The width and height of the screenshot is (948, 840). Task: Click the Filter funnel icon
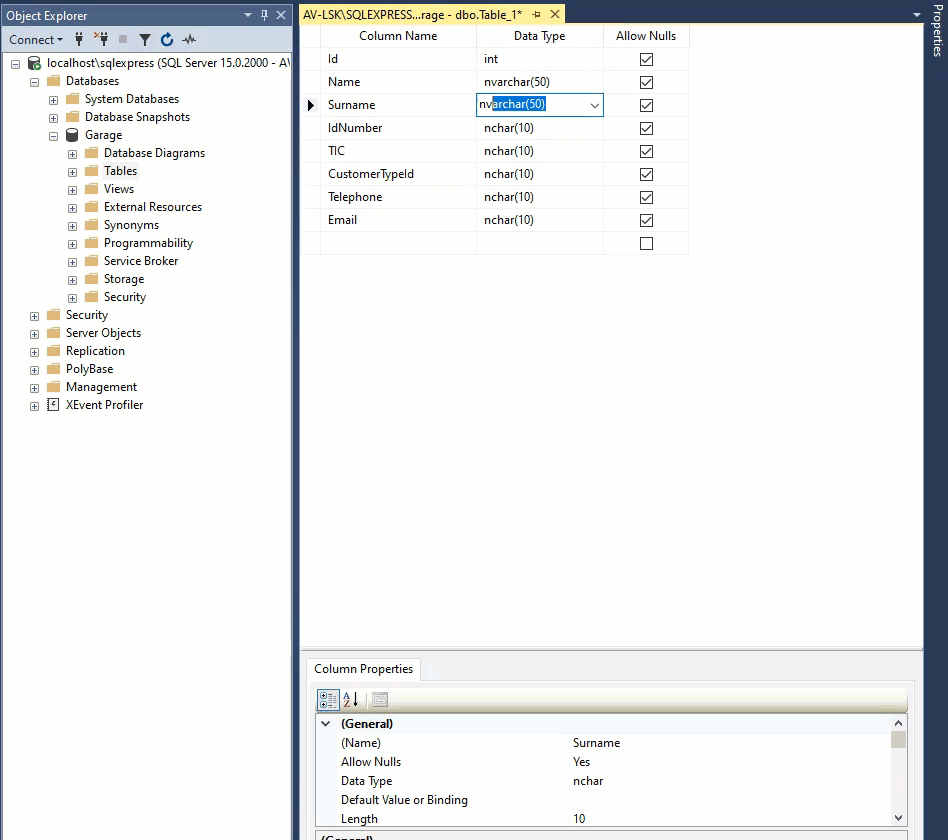point(145,39)
